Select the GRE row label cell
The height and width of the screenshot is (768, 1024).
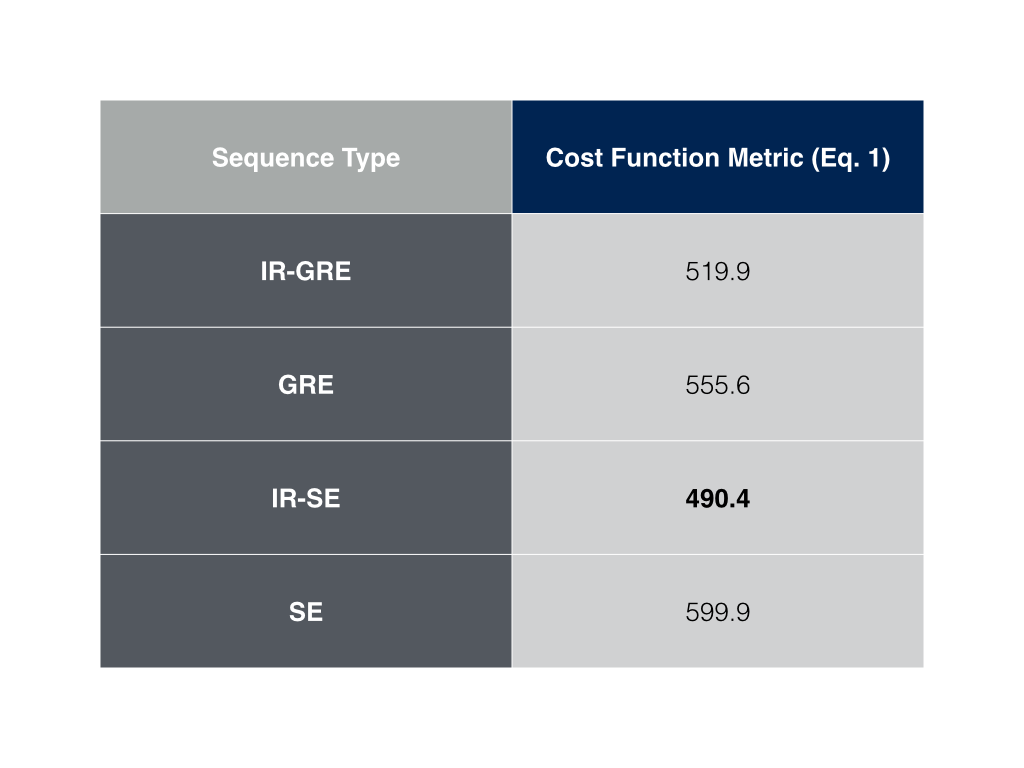point(306,385)
